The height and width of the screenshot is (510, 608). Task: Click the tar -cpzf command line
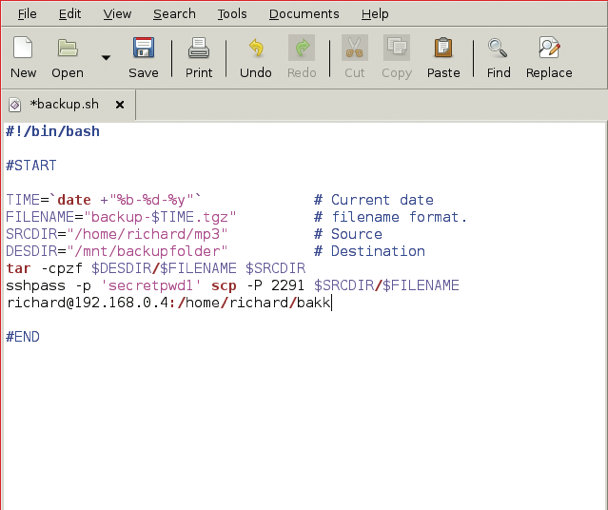(x=150, y=268)
